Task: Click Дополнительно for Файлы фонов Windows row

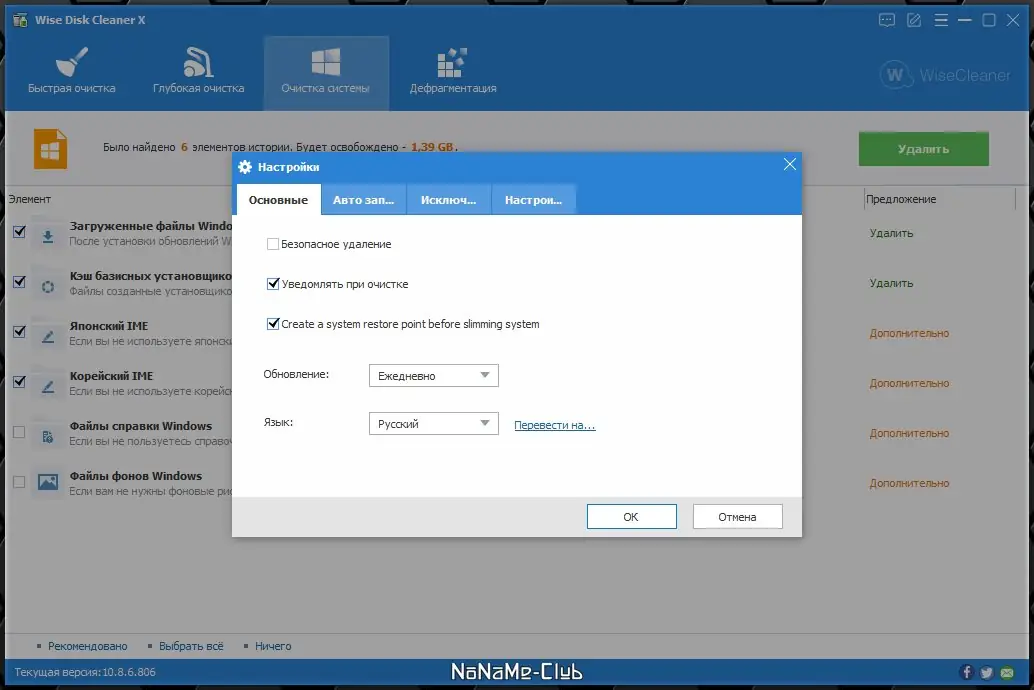Action: click(x=909, y=484)
